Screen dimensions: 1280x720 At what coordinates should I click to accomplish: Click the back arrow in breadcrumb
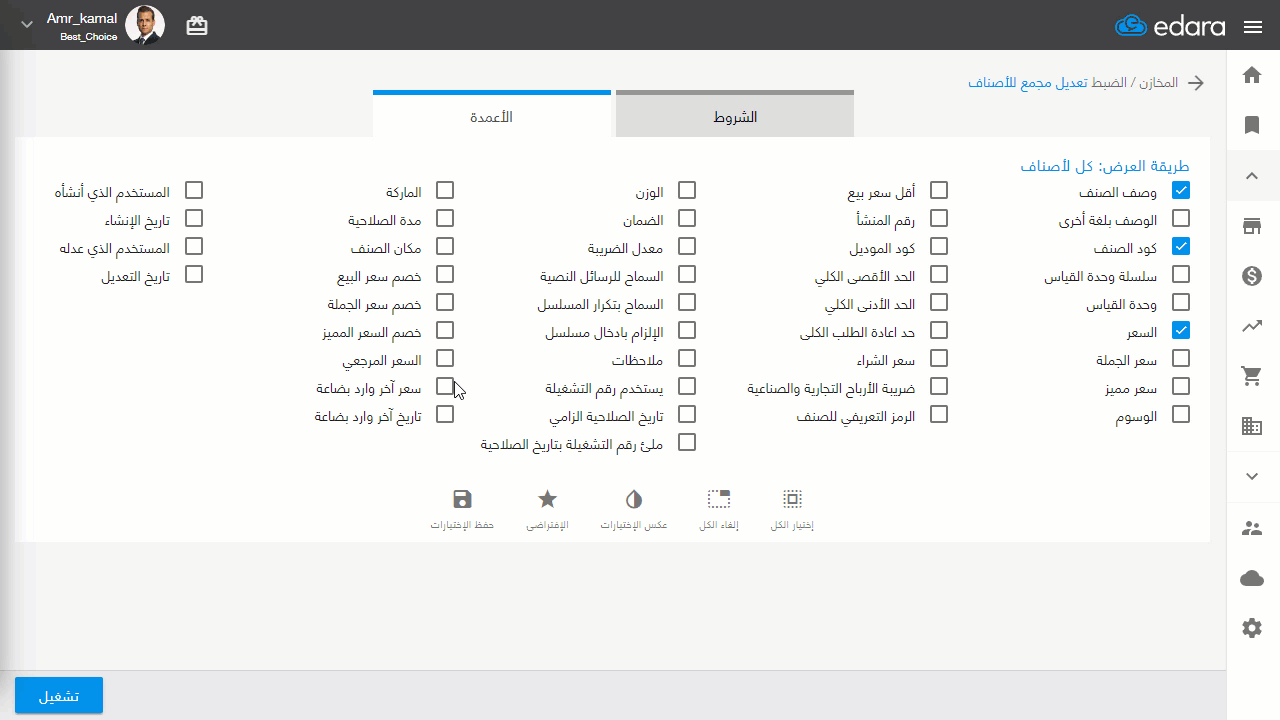click(x=1195, y=83)
